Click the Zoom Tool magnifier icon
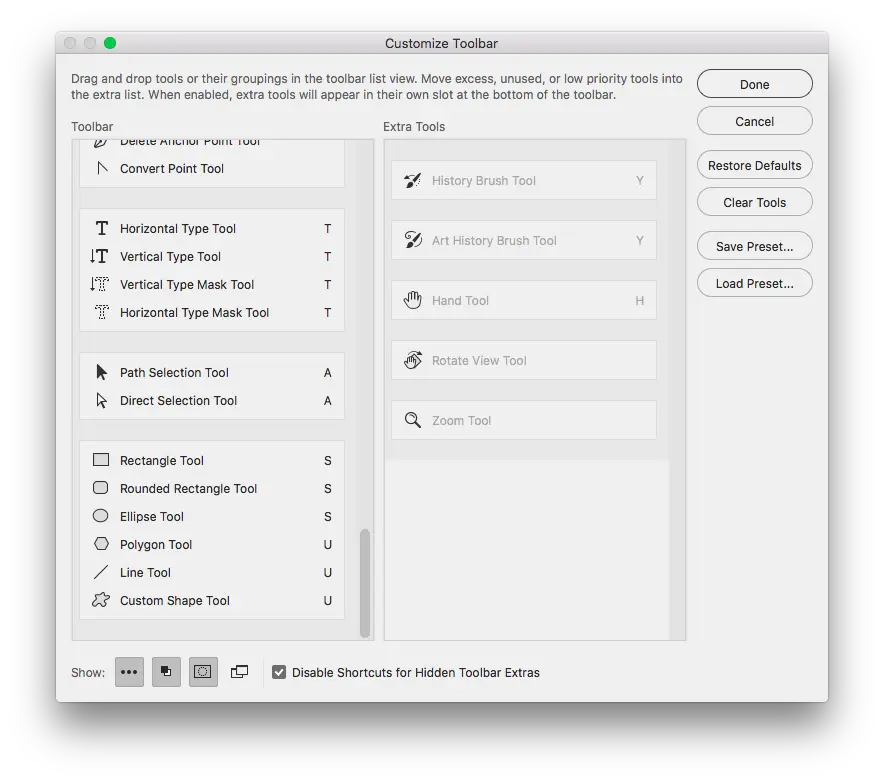The image size is (884, 782). pyautogui.click(x=413, y=420)
